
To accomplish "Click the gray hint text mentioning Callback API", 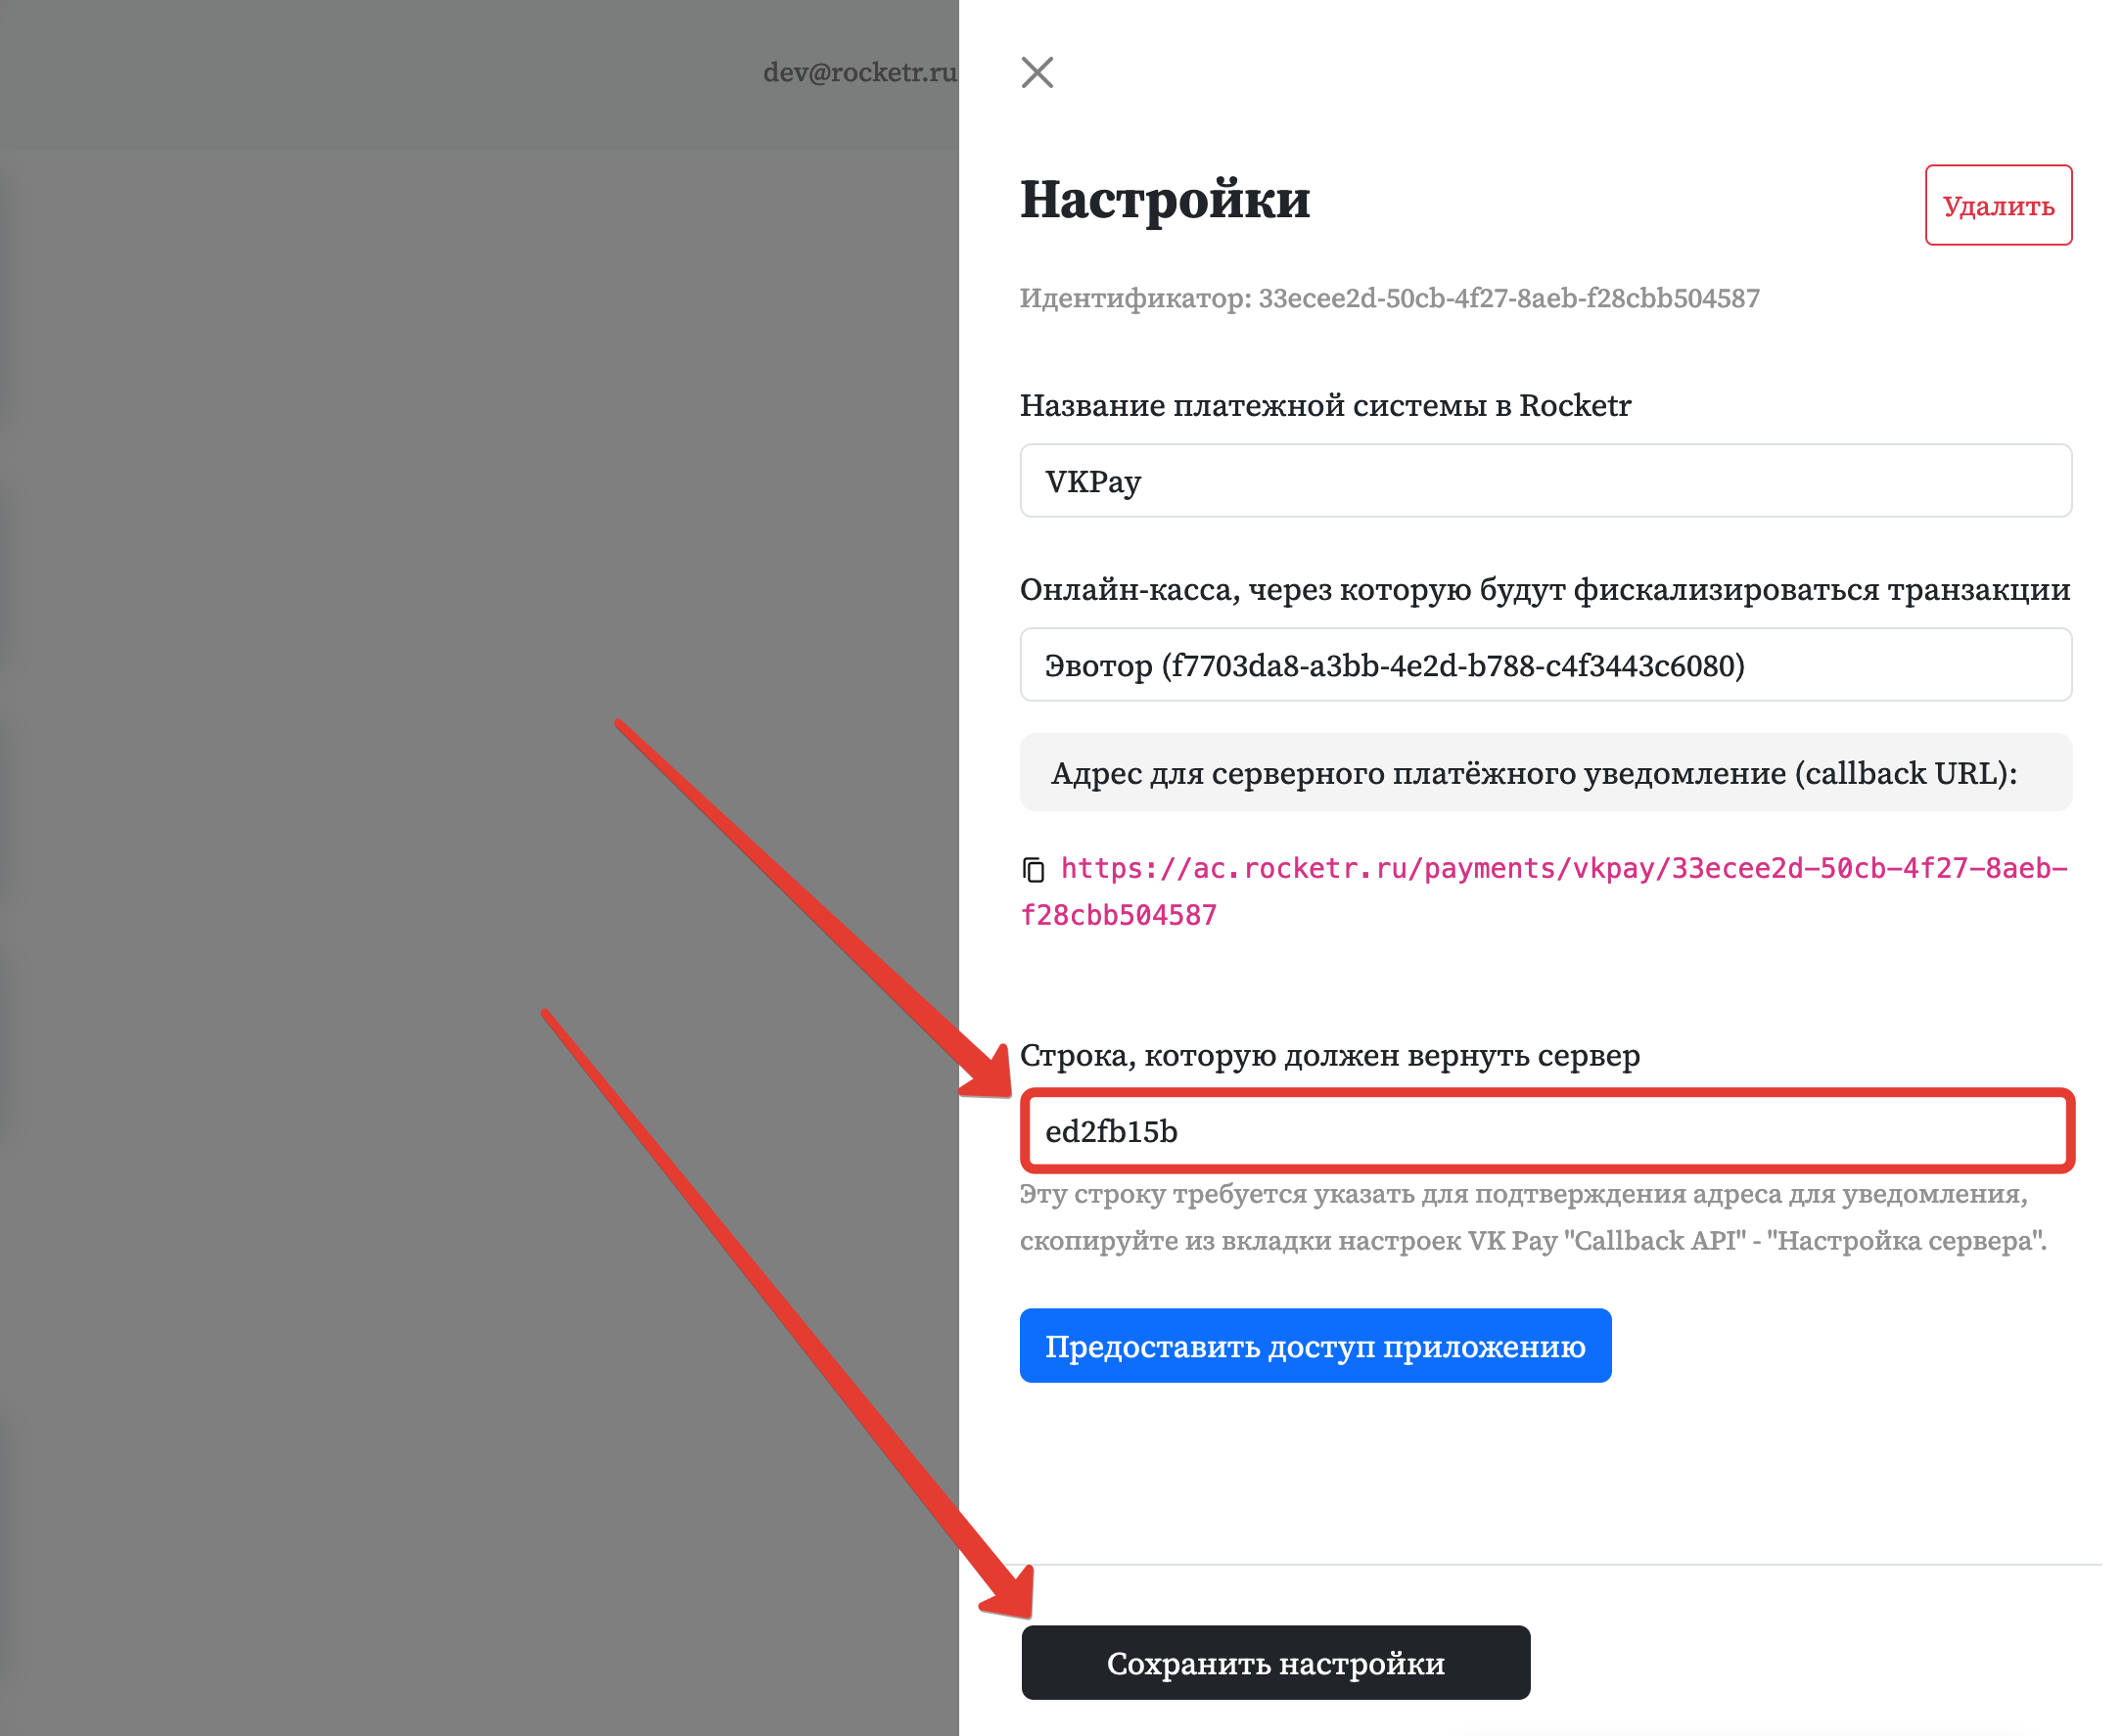I will (x=1532, y=1218).
